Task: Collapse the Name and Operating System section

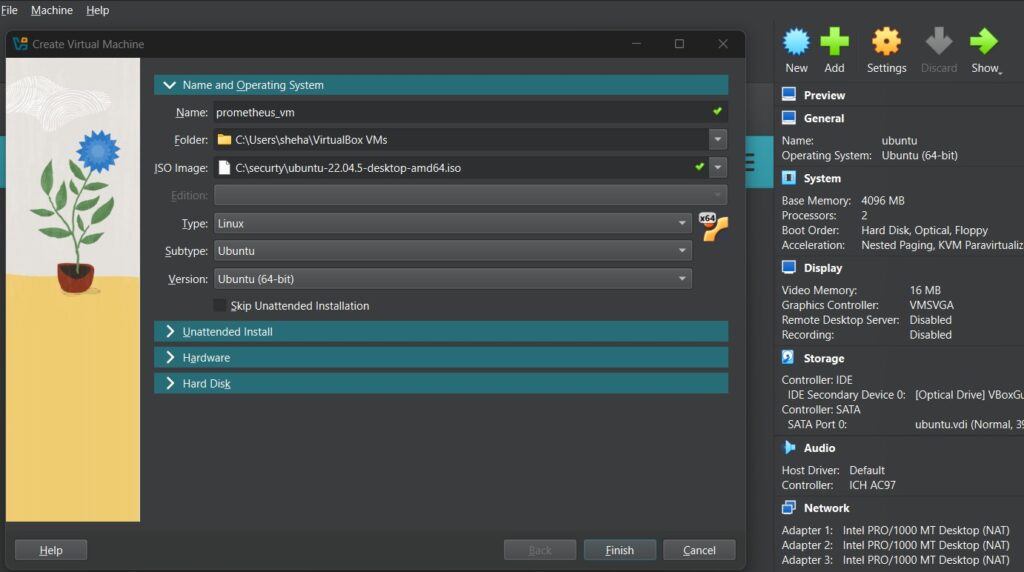Action: (x=441, y=85)
